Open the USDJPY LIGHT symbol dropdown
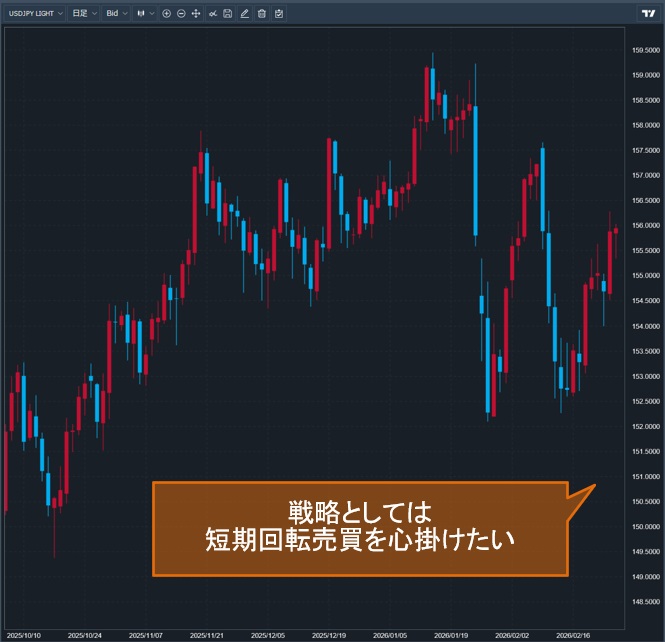 coord(36,14)
